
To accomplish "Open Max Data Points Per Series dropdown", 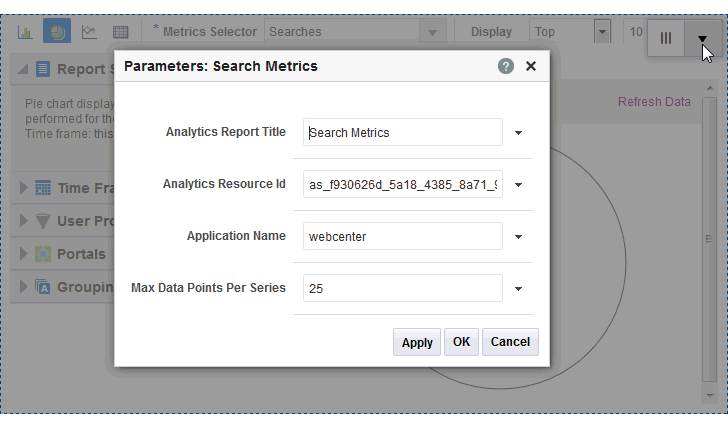I will pos(519,288).
